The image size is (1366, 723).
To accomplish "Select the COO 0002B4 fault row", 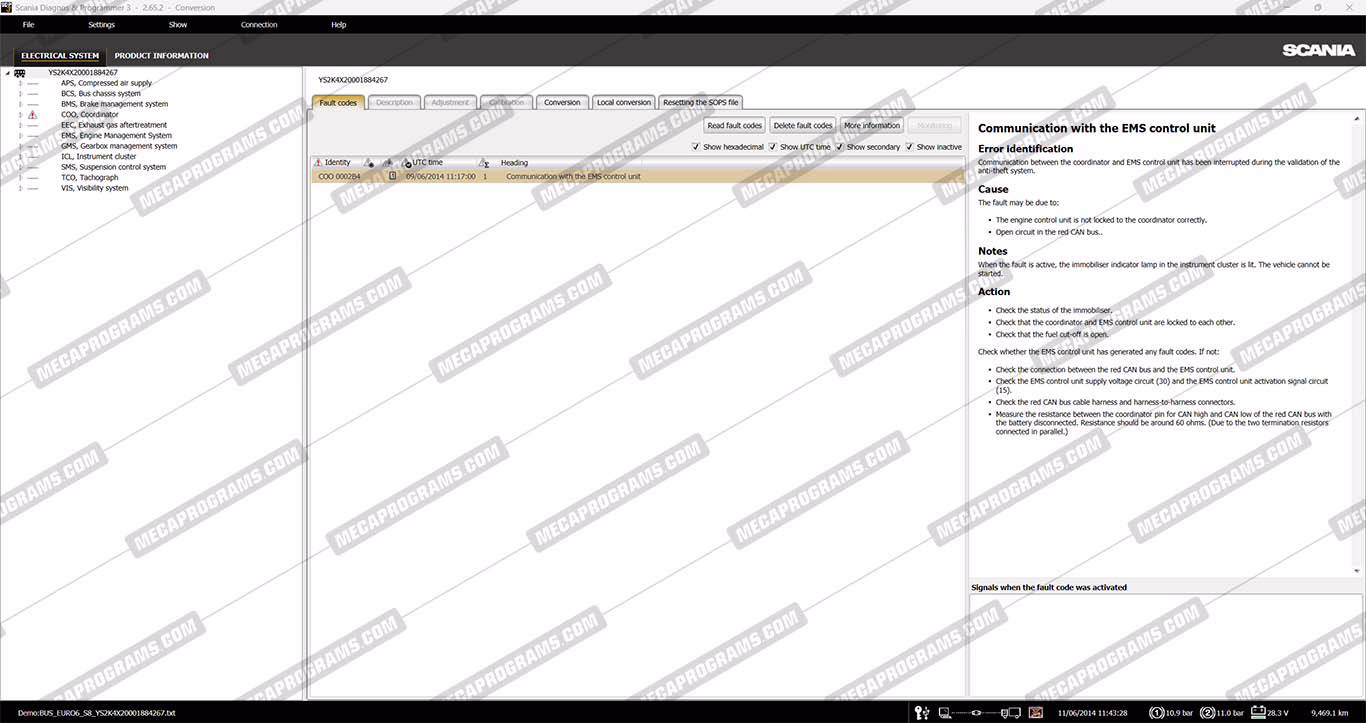I will [638, 176].
